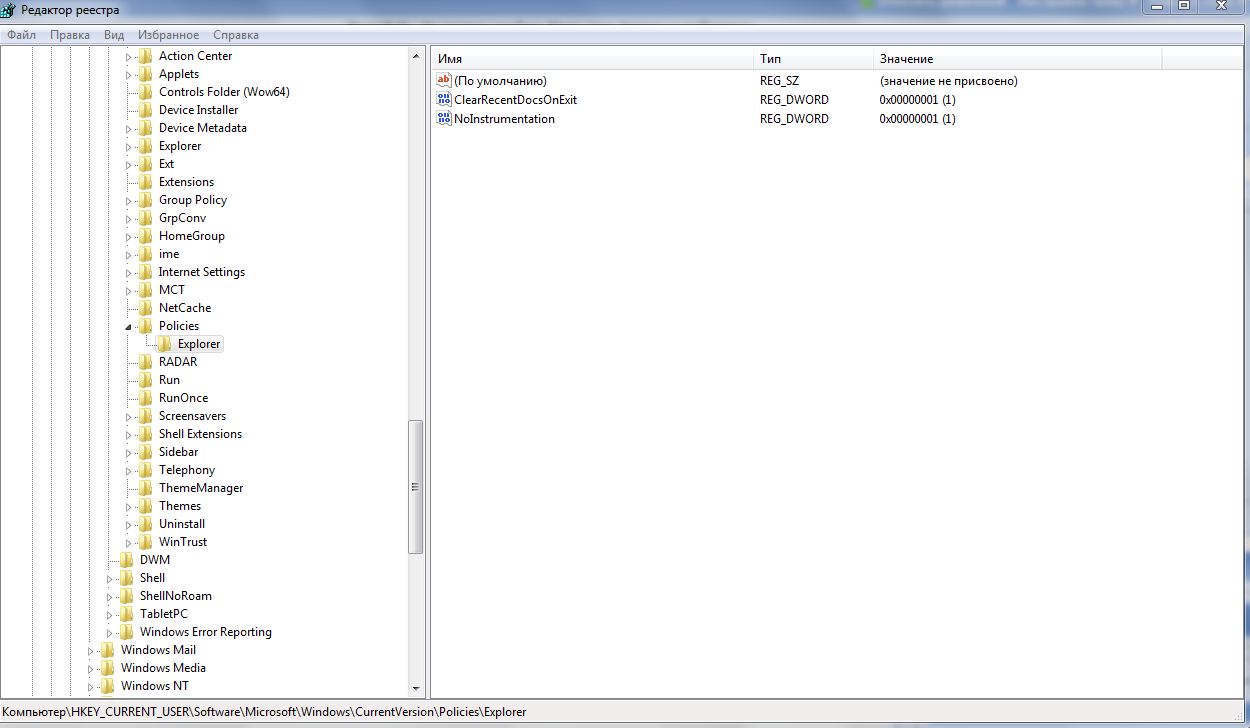Select the RunOnce key in tree
The height and width of the screenshot is (728, 1250).
pos(183,398)
